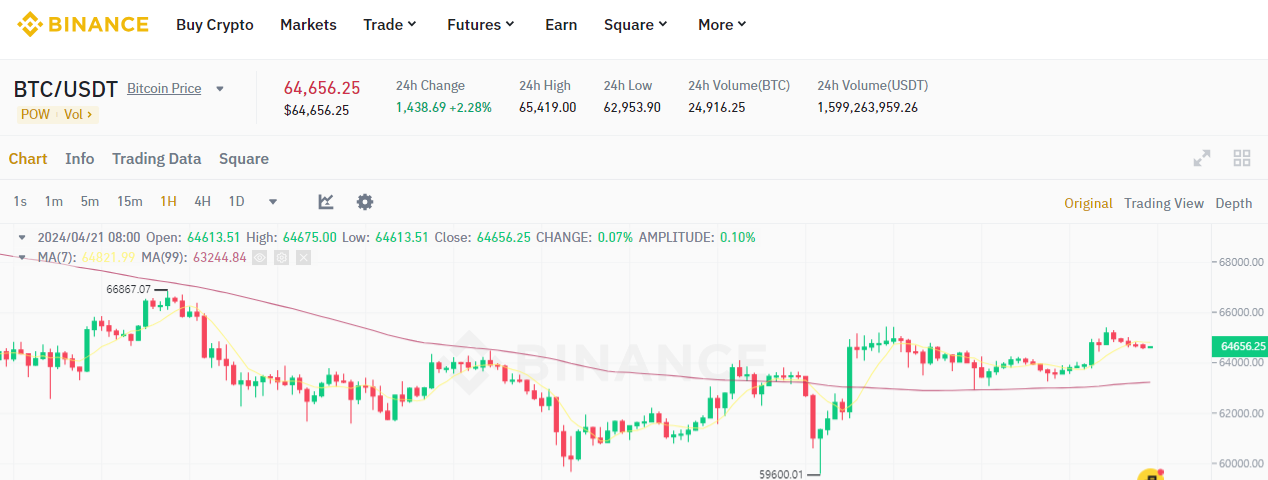The height and width of the screenshot is (480, 1268).
Task: Select the 4H timeframe interval
Action: 202,202
